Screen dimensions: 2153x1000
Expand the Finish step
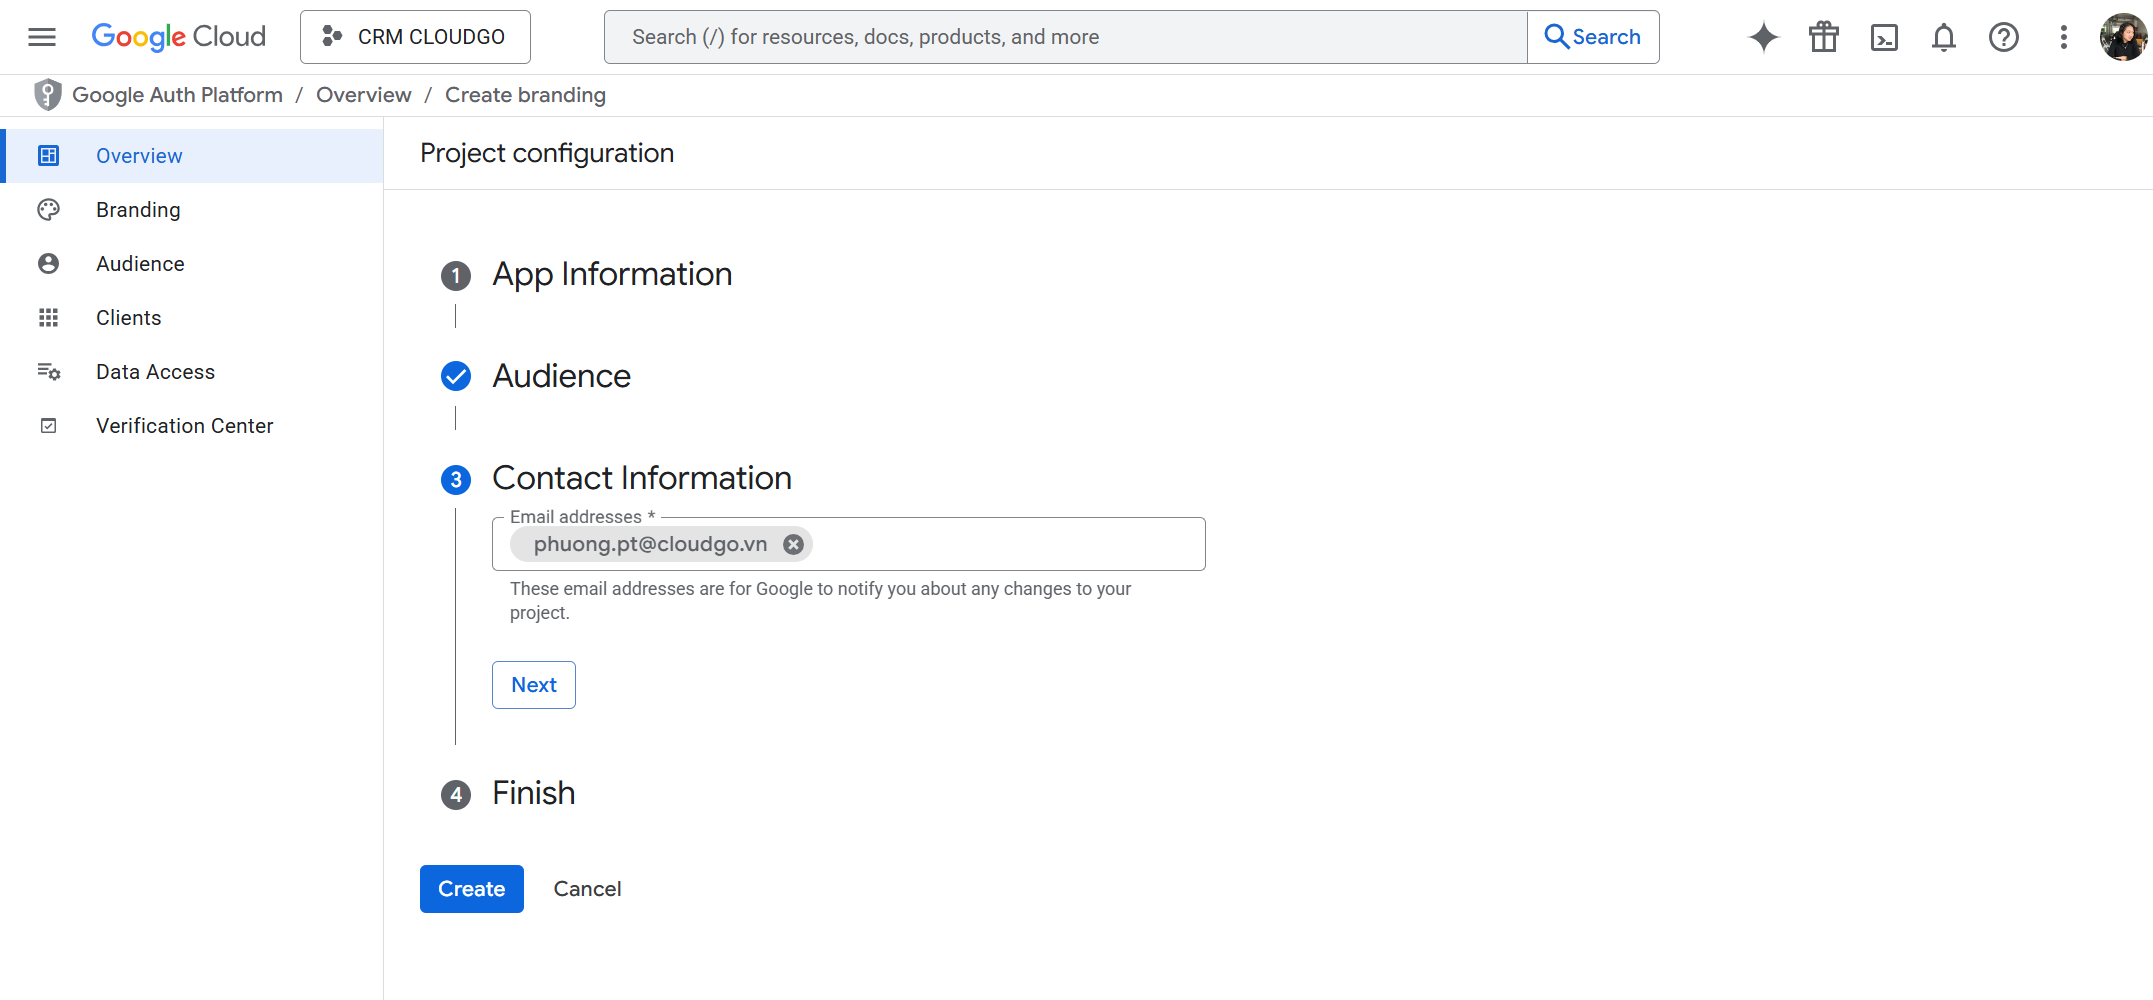pos(533,793)
